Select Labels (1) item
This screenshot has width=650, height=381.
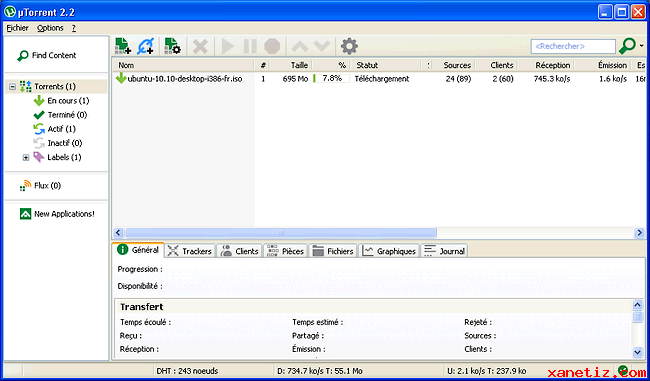click(57, 157)
